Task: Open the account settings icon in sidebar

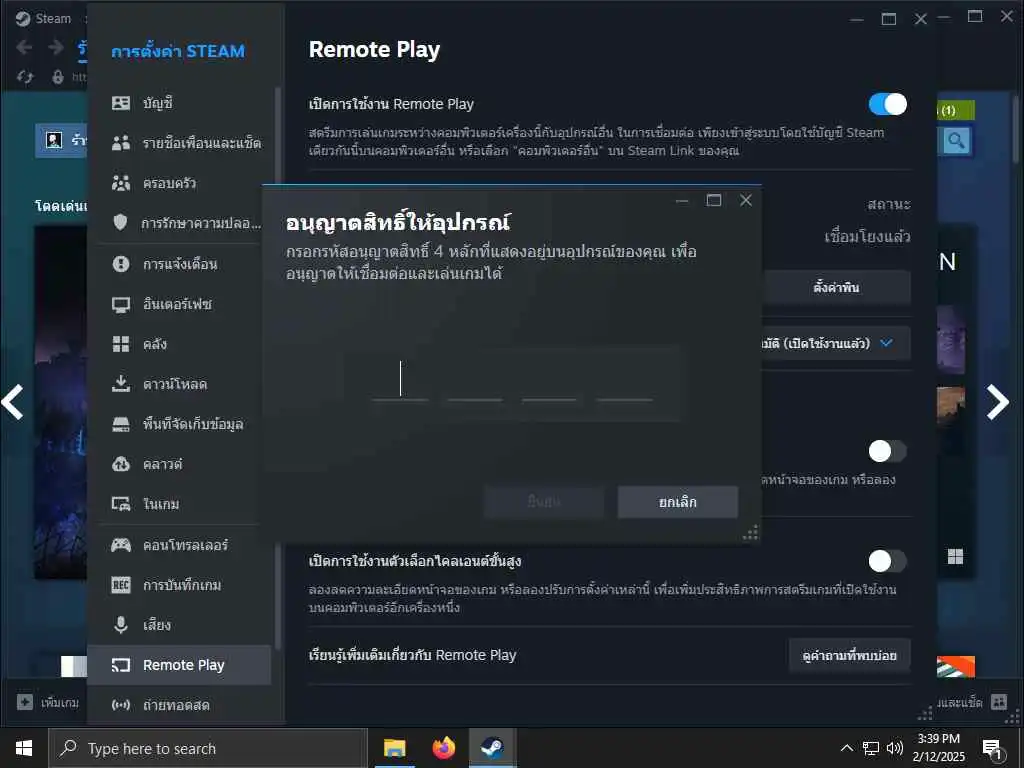Action: click(x=121, y=103)
